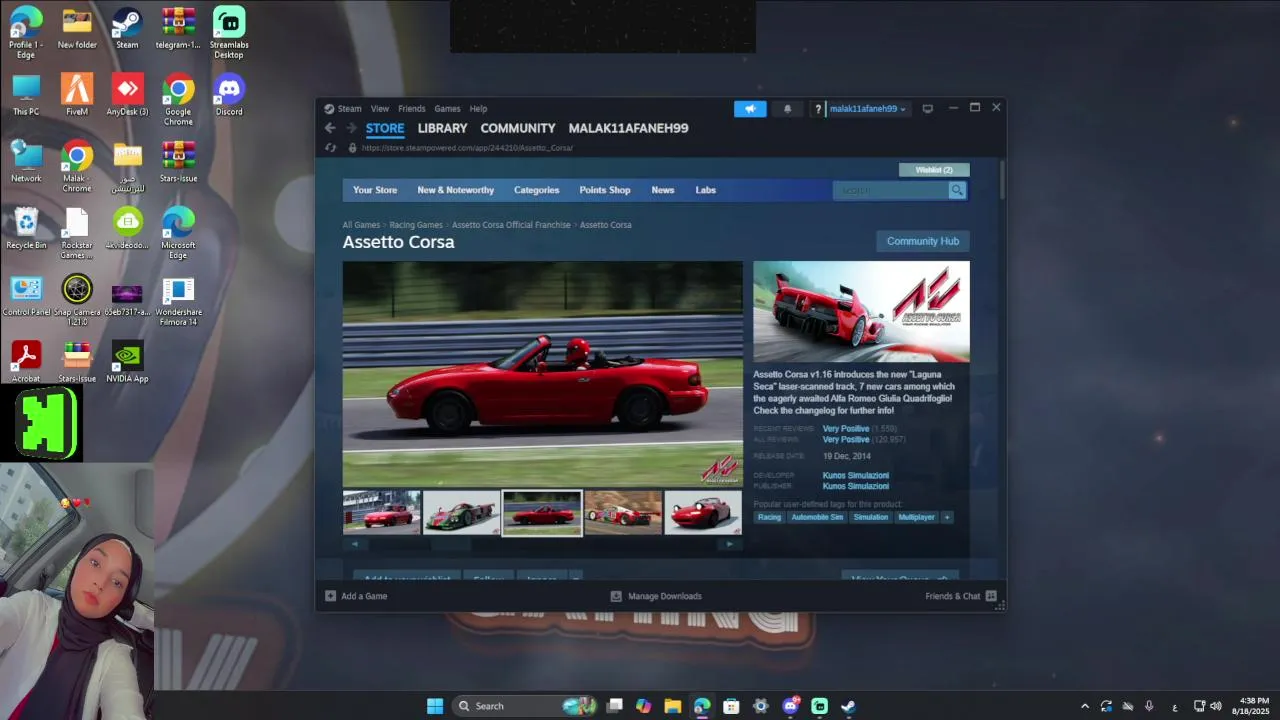Open Rockstar Games desktop shortcut
The height and width of the screenshot is (720, 1280).
(x=77, y=233)
